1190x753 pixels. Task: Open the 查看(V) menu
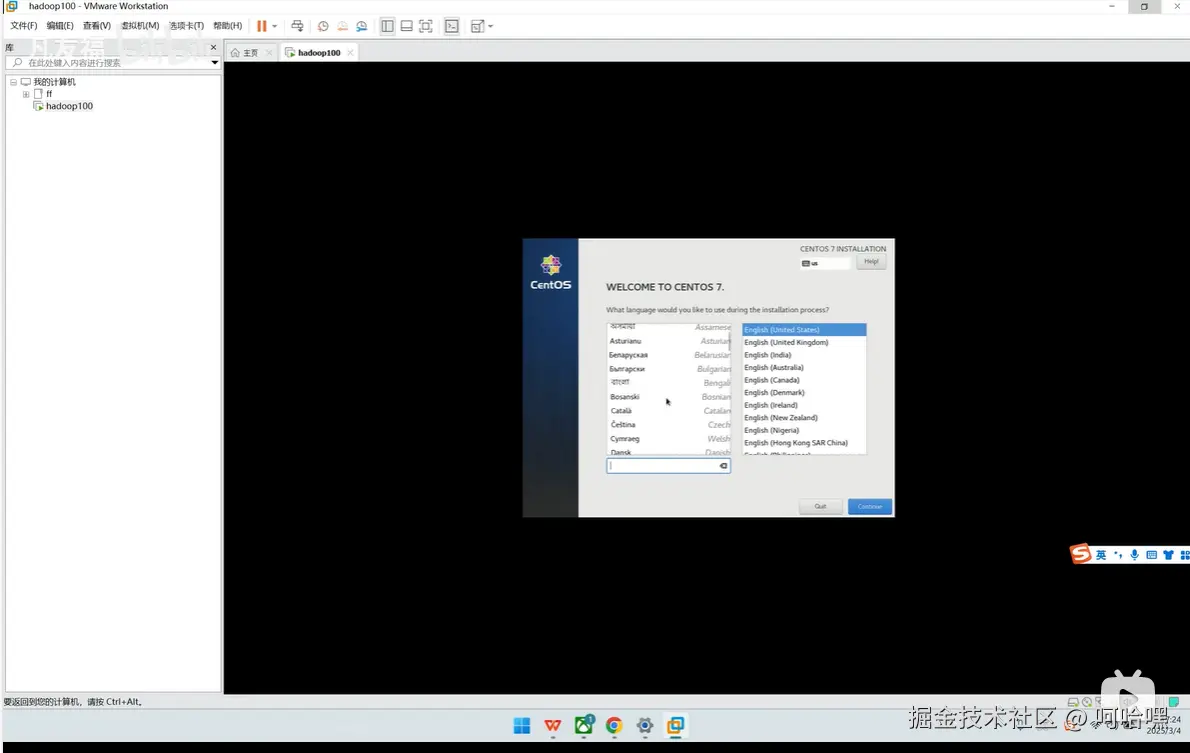[x=96, y=26]
